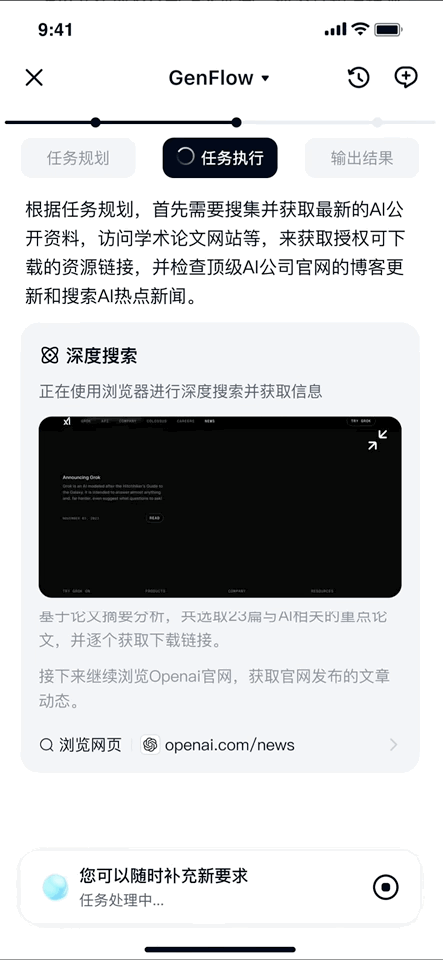Expand the openai.com/news entry chevron
Screen dimensions: 443x960
(x=393, y=745)
